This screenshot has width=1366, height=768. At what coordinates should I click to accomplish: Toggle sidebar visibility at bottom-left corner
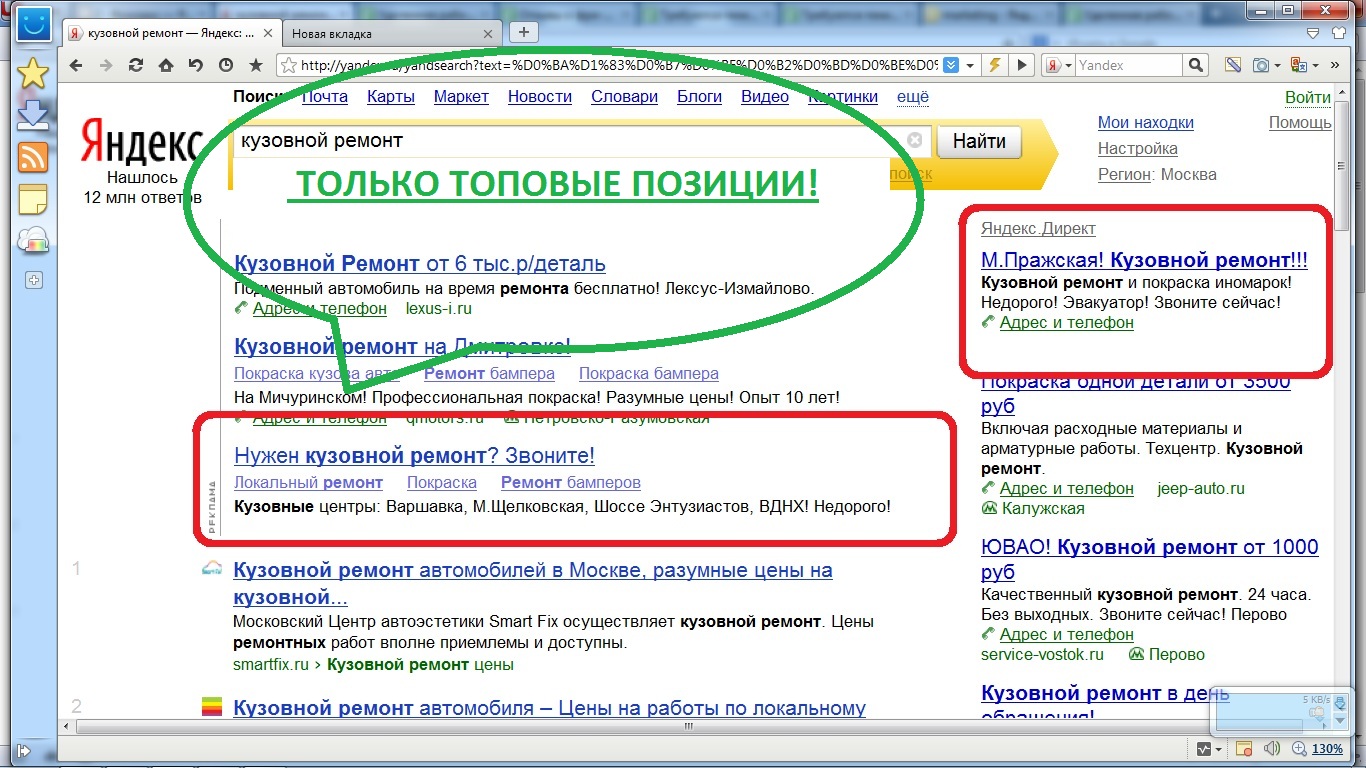(x=24, y=749)
